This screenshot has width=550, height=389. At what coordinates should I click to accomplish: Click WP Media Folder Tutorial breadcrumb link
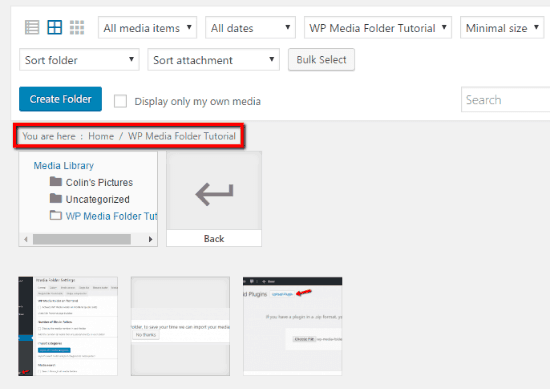click(x=182, y=136)
